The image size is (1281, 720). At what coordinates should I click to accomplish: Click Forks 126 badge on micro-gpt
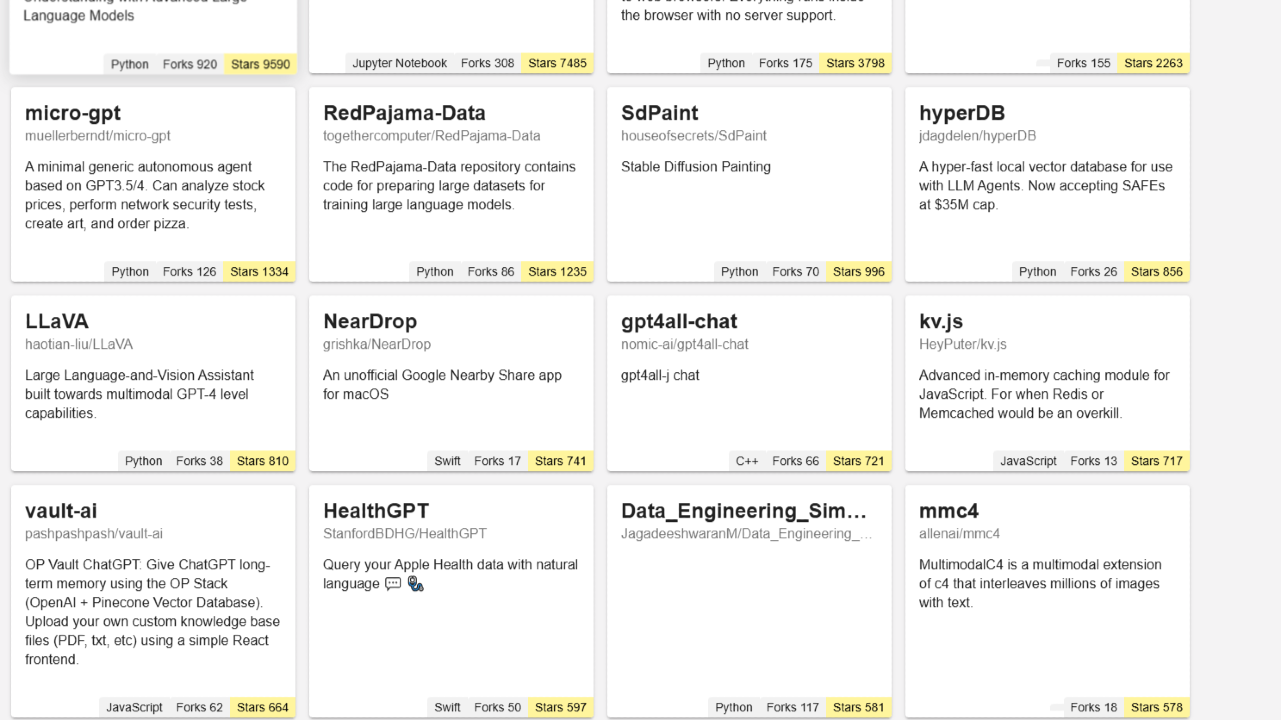point(190,272)
